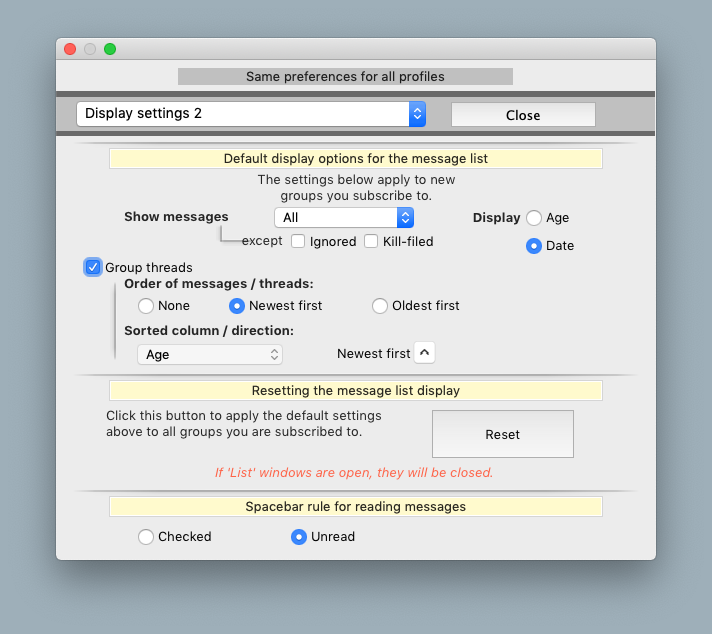Click the red close window button
The image size is (712, 634).
70,49
